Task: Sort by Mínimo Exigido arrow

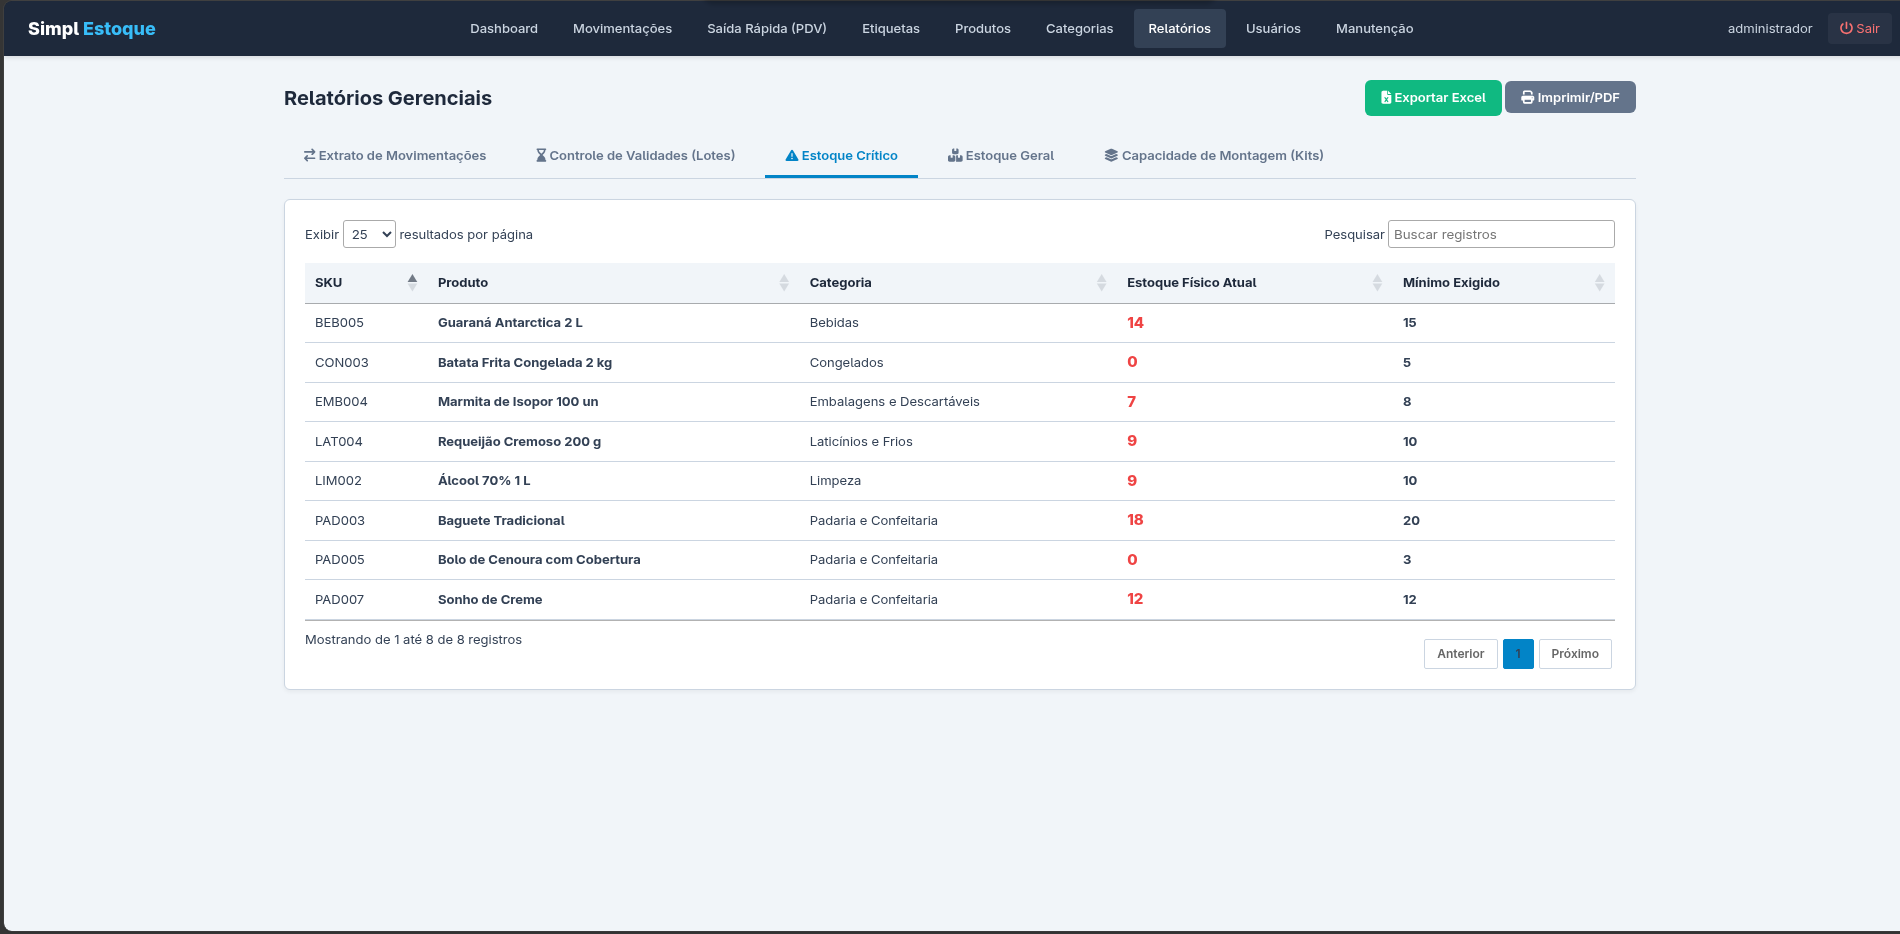Action: pos(1599,283)
